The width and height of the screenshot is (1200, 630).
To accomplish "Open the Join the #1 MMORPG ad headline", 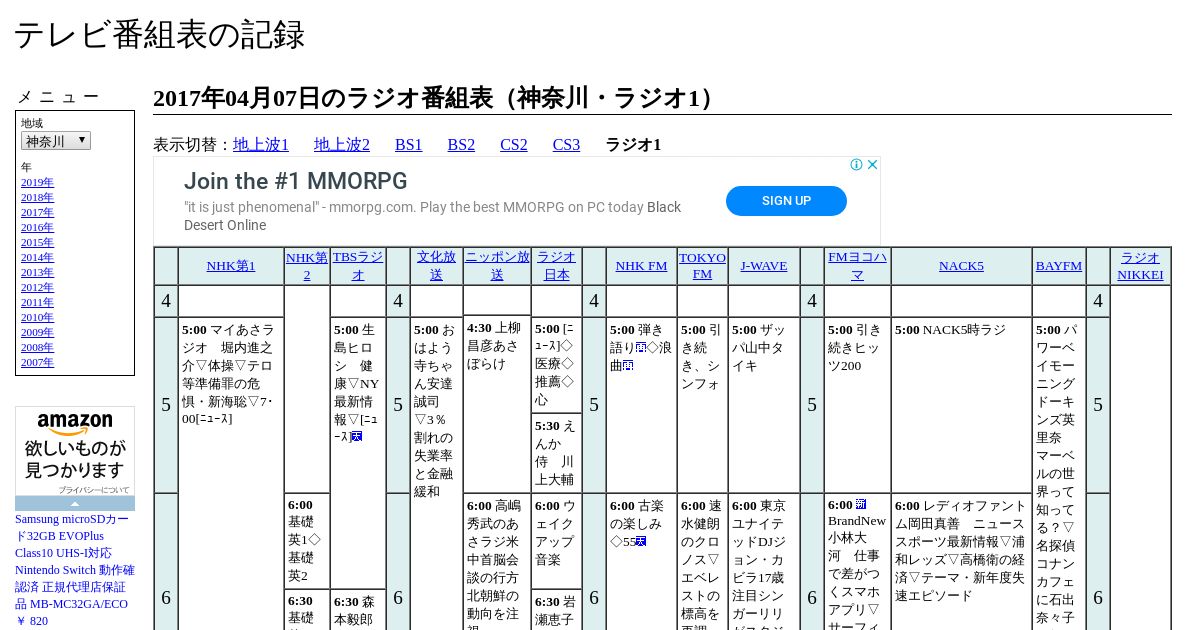I will [x=296, y=181].
